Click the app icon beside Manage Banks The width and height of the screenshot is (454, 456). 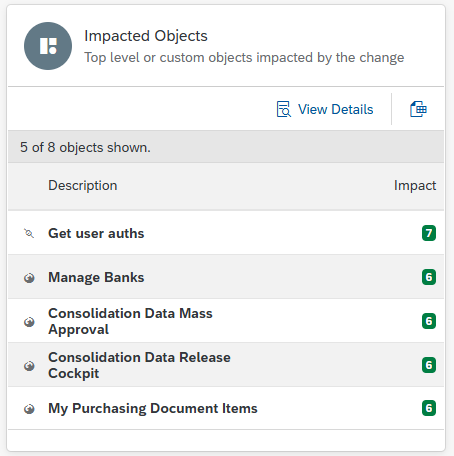coord(29,277)
